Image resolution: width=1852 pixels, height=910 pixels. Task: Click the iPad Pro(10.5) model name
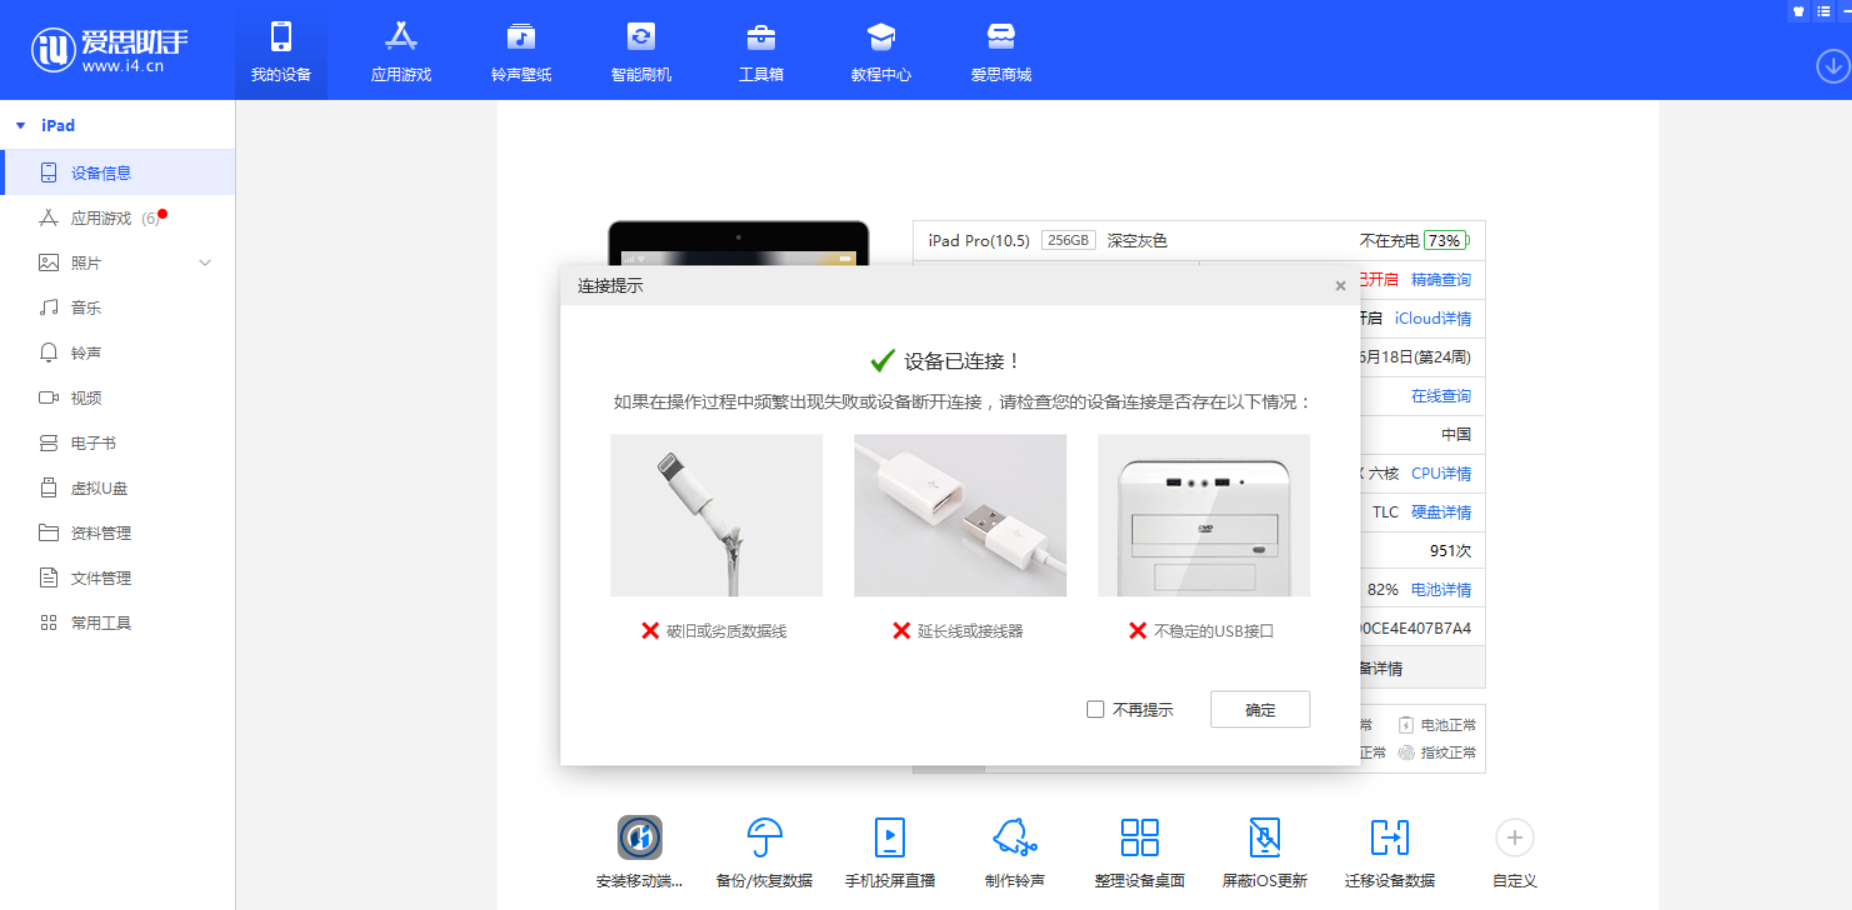978,241
